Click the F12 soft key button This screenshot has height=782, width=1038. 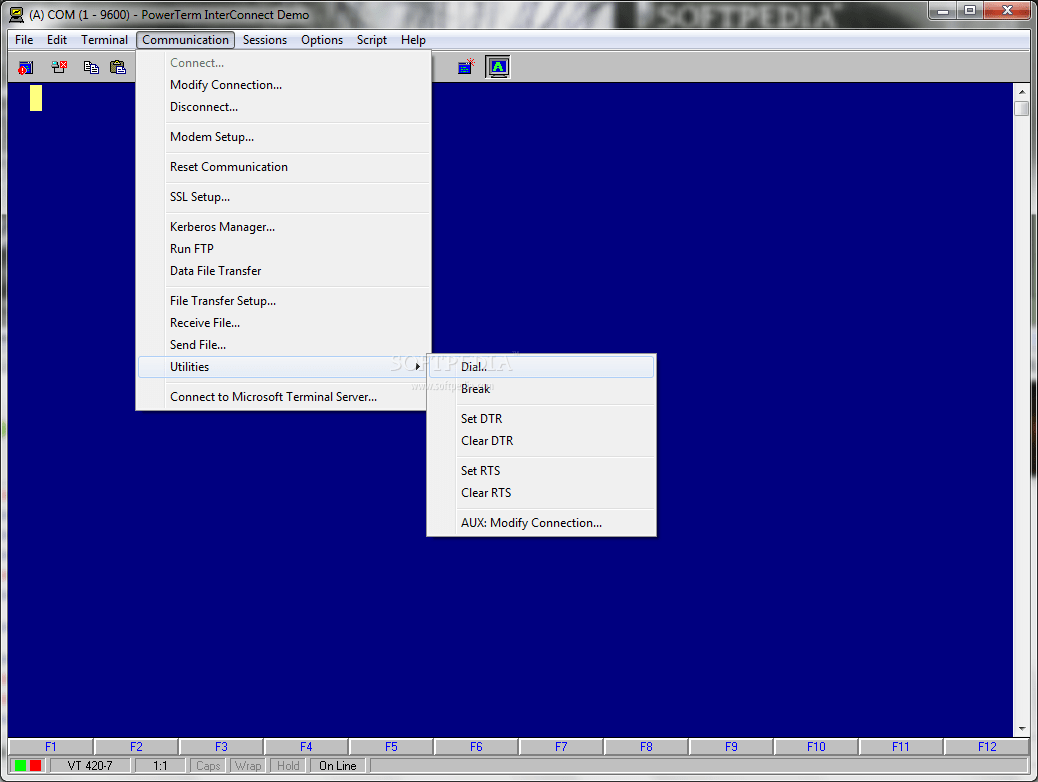[987, 747]
